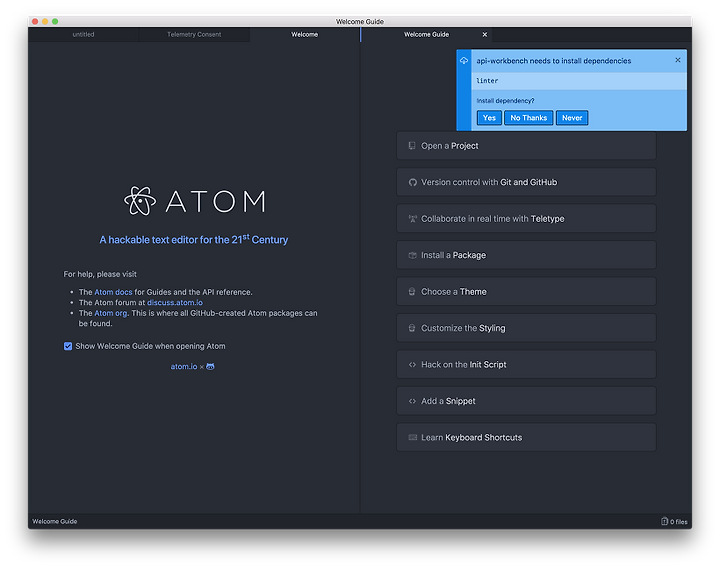
Task: Click the linter dependency name in the notification
Action: (x=487, y=81)
